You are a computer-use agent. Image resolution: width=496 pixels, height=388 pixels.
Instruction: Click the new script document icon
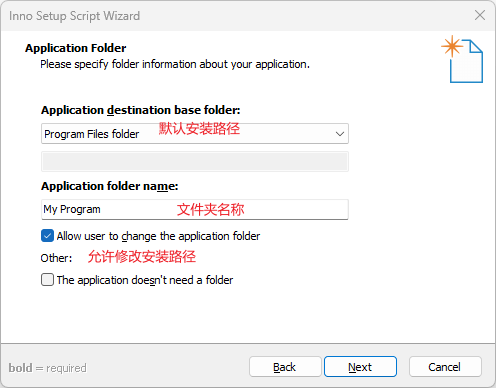click(x=462, y=59)
